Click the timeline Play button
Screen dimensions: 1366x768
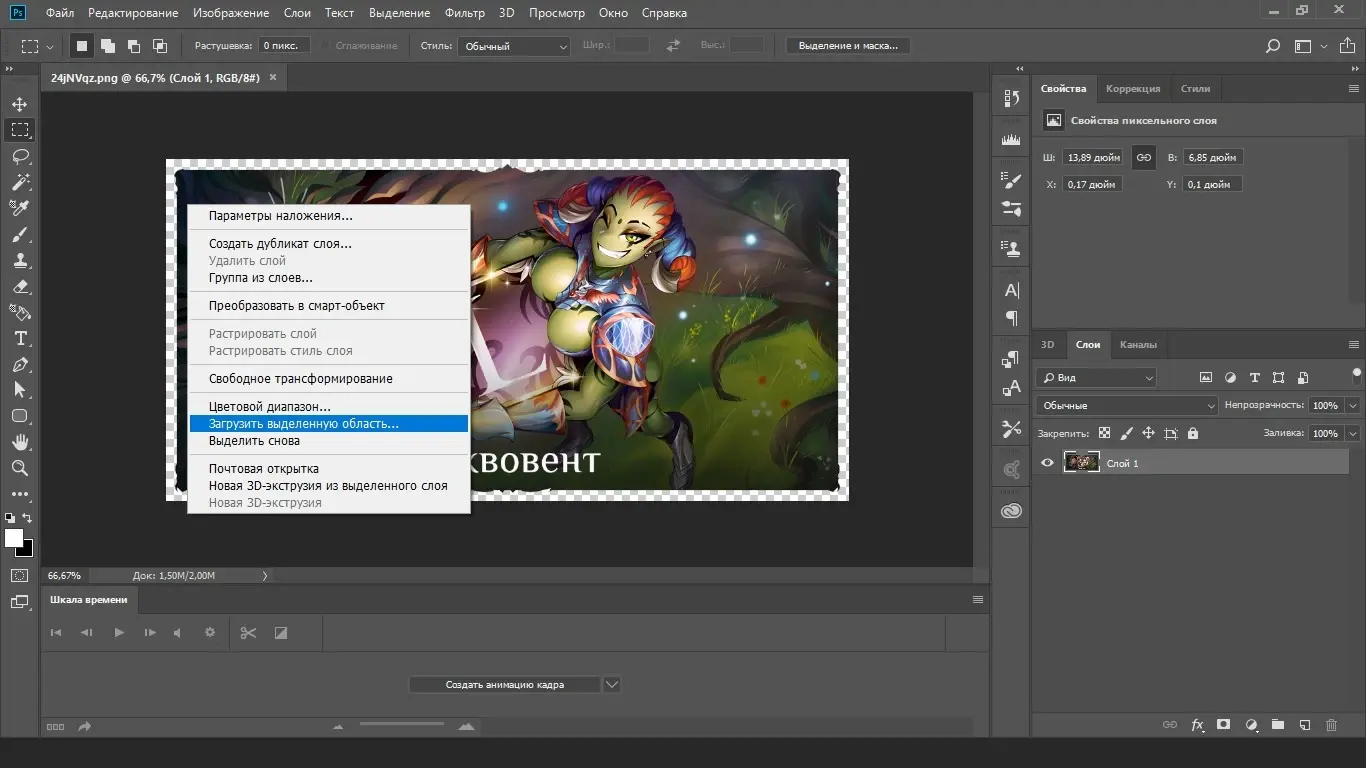[x=119, y=632]
